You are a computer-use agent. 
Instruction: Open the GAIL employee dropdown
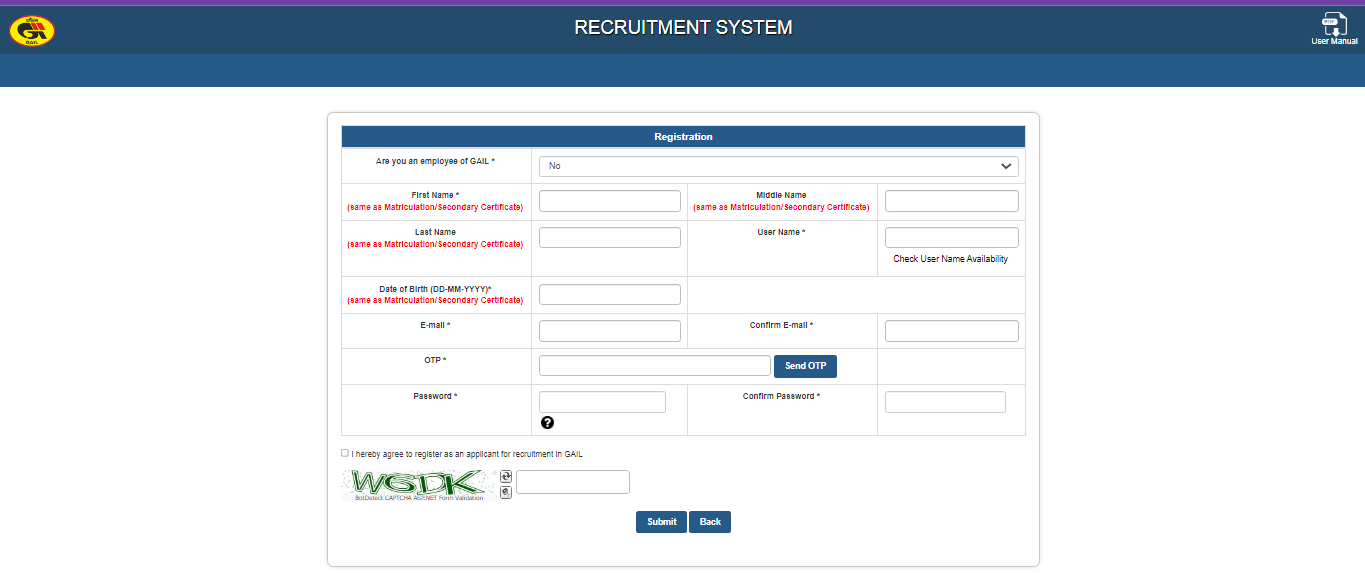[778, 166]
